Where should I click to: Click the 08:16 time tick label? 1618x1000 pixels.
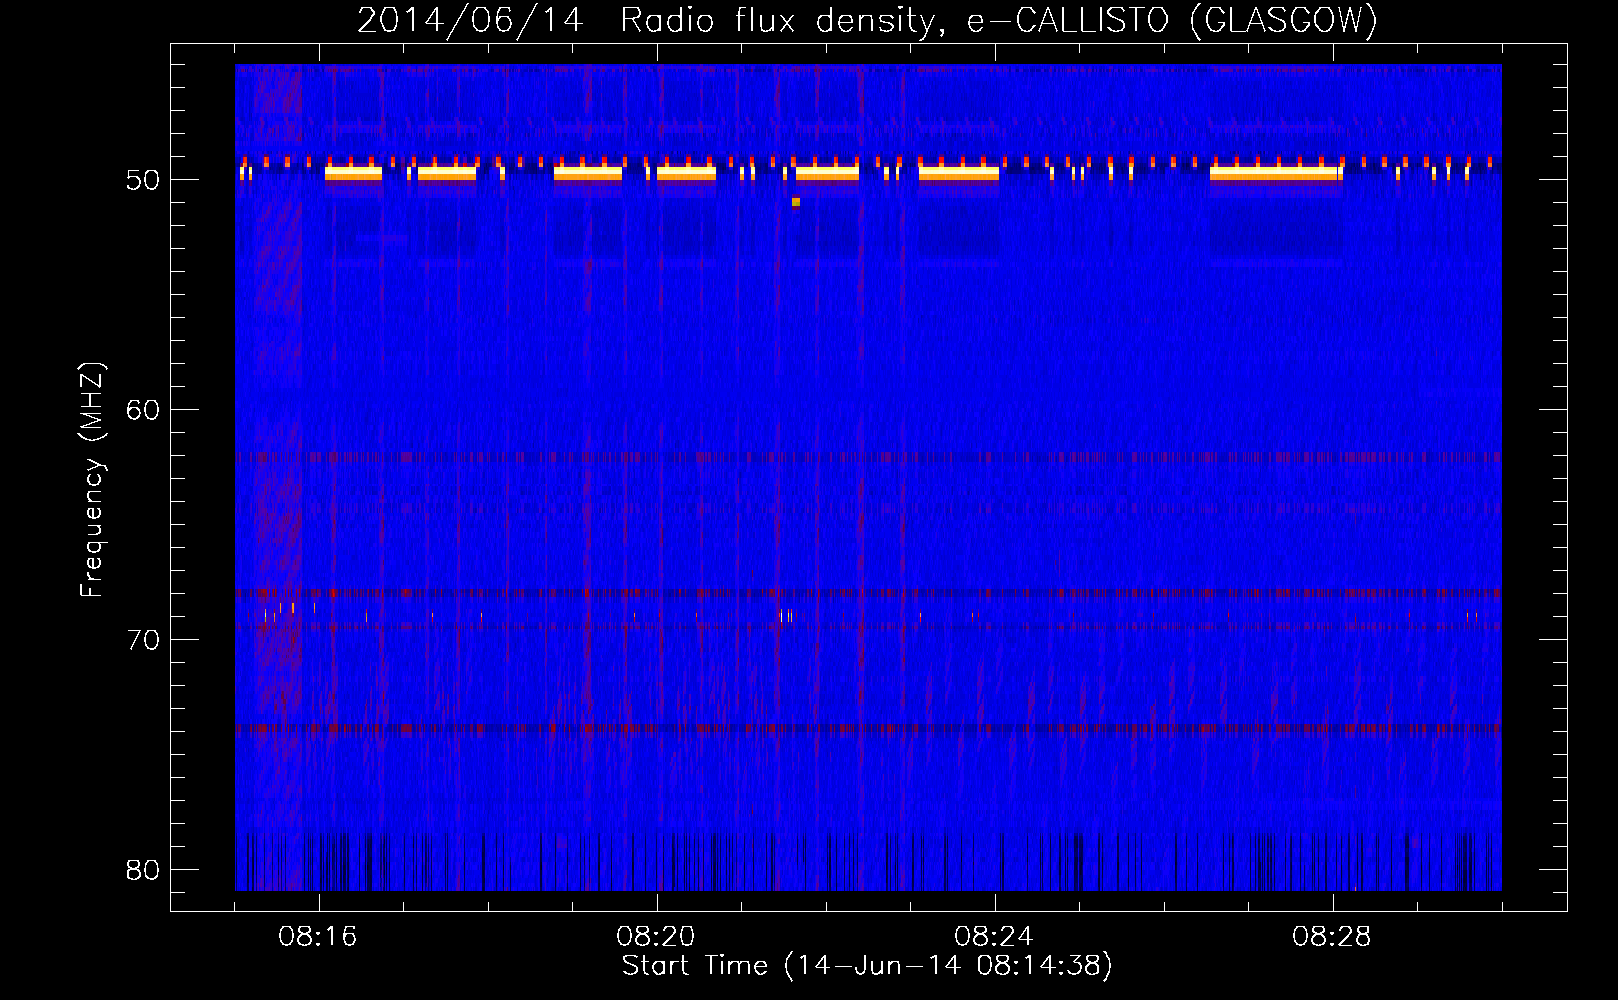coord(318,937)
